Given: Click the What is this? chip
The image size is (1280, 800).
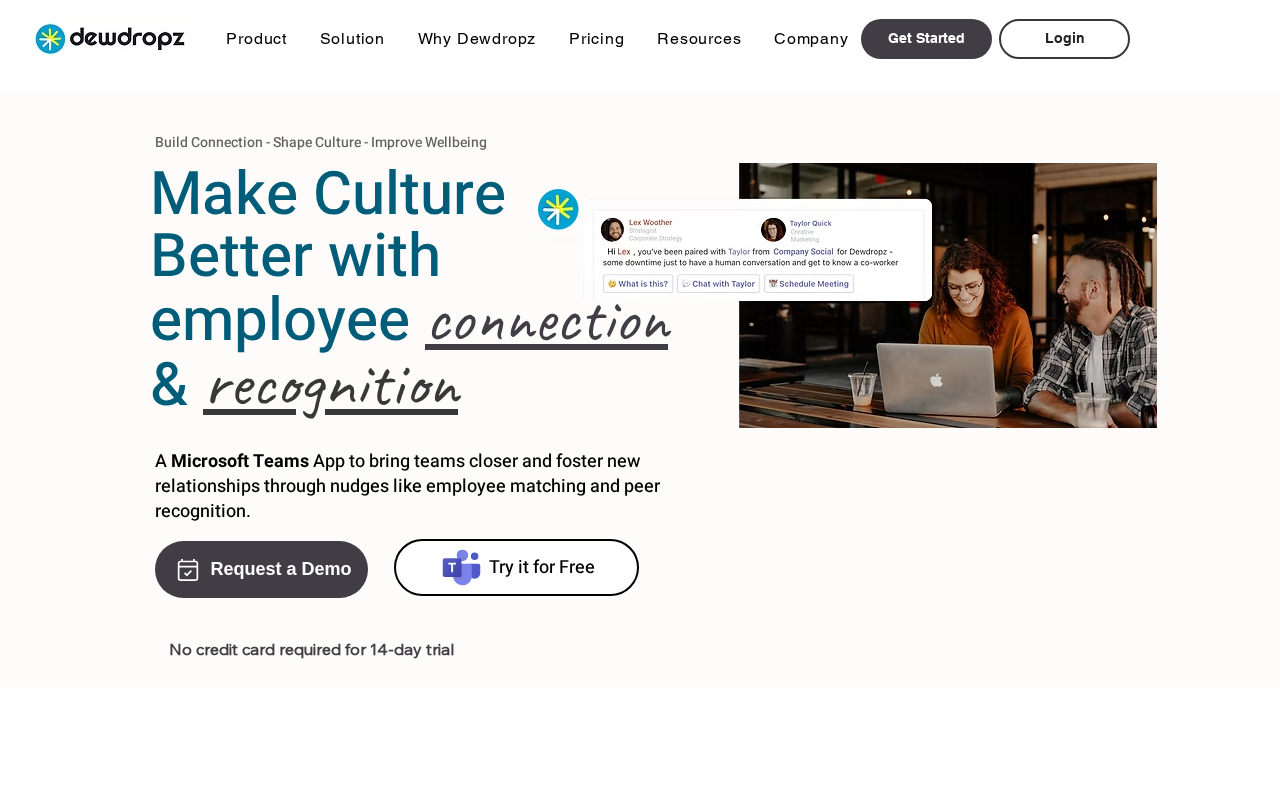Looking at the screenshot, I should (638, 284).
